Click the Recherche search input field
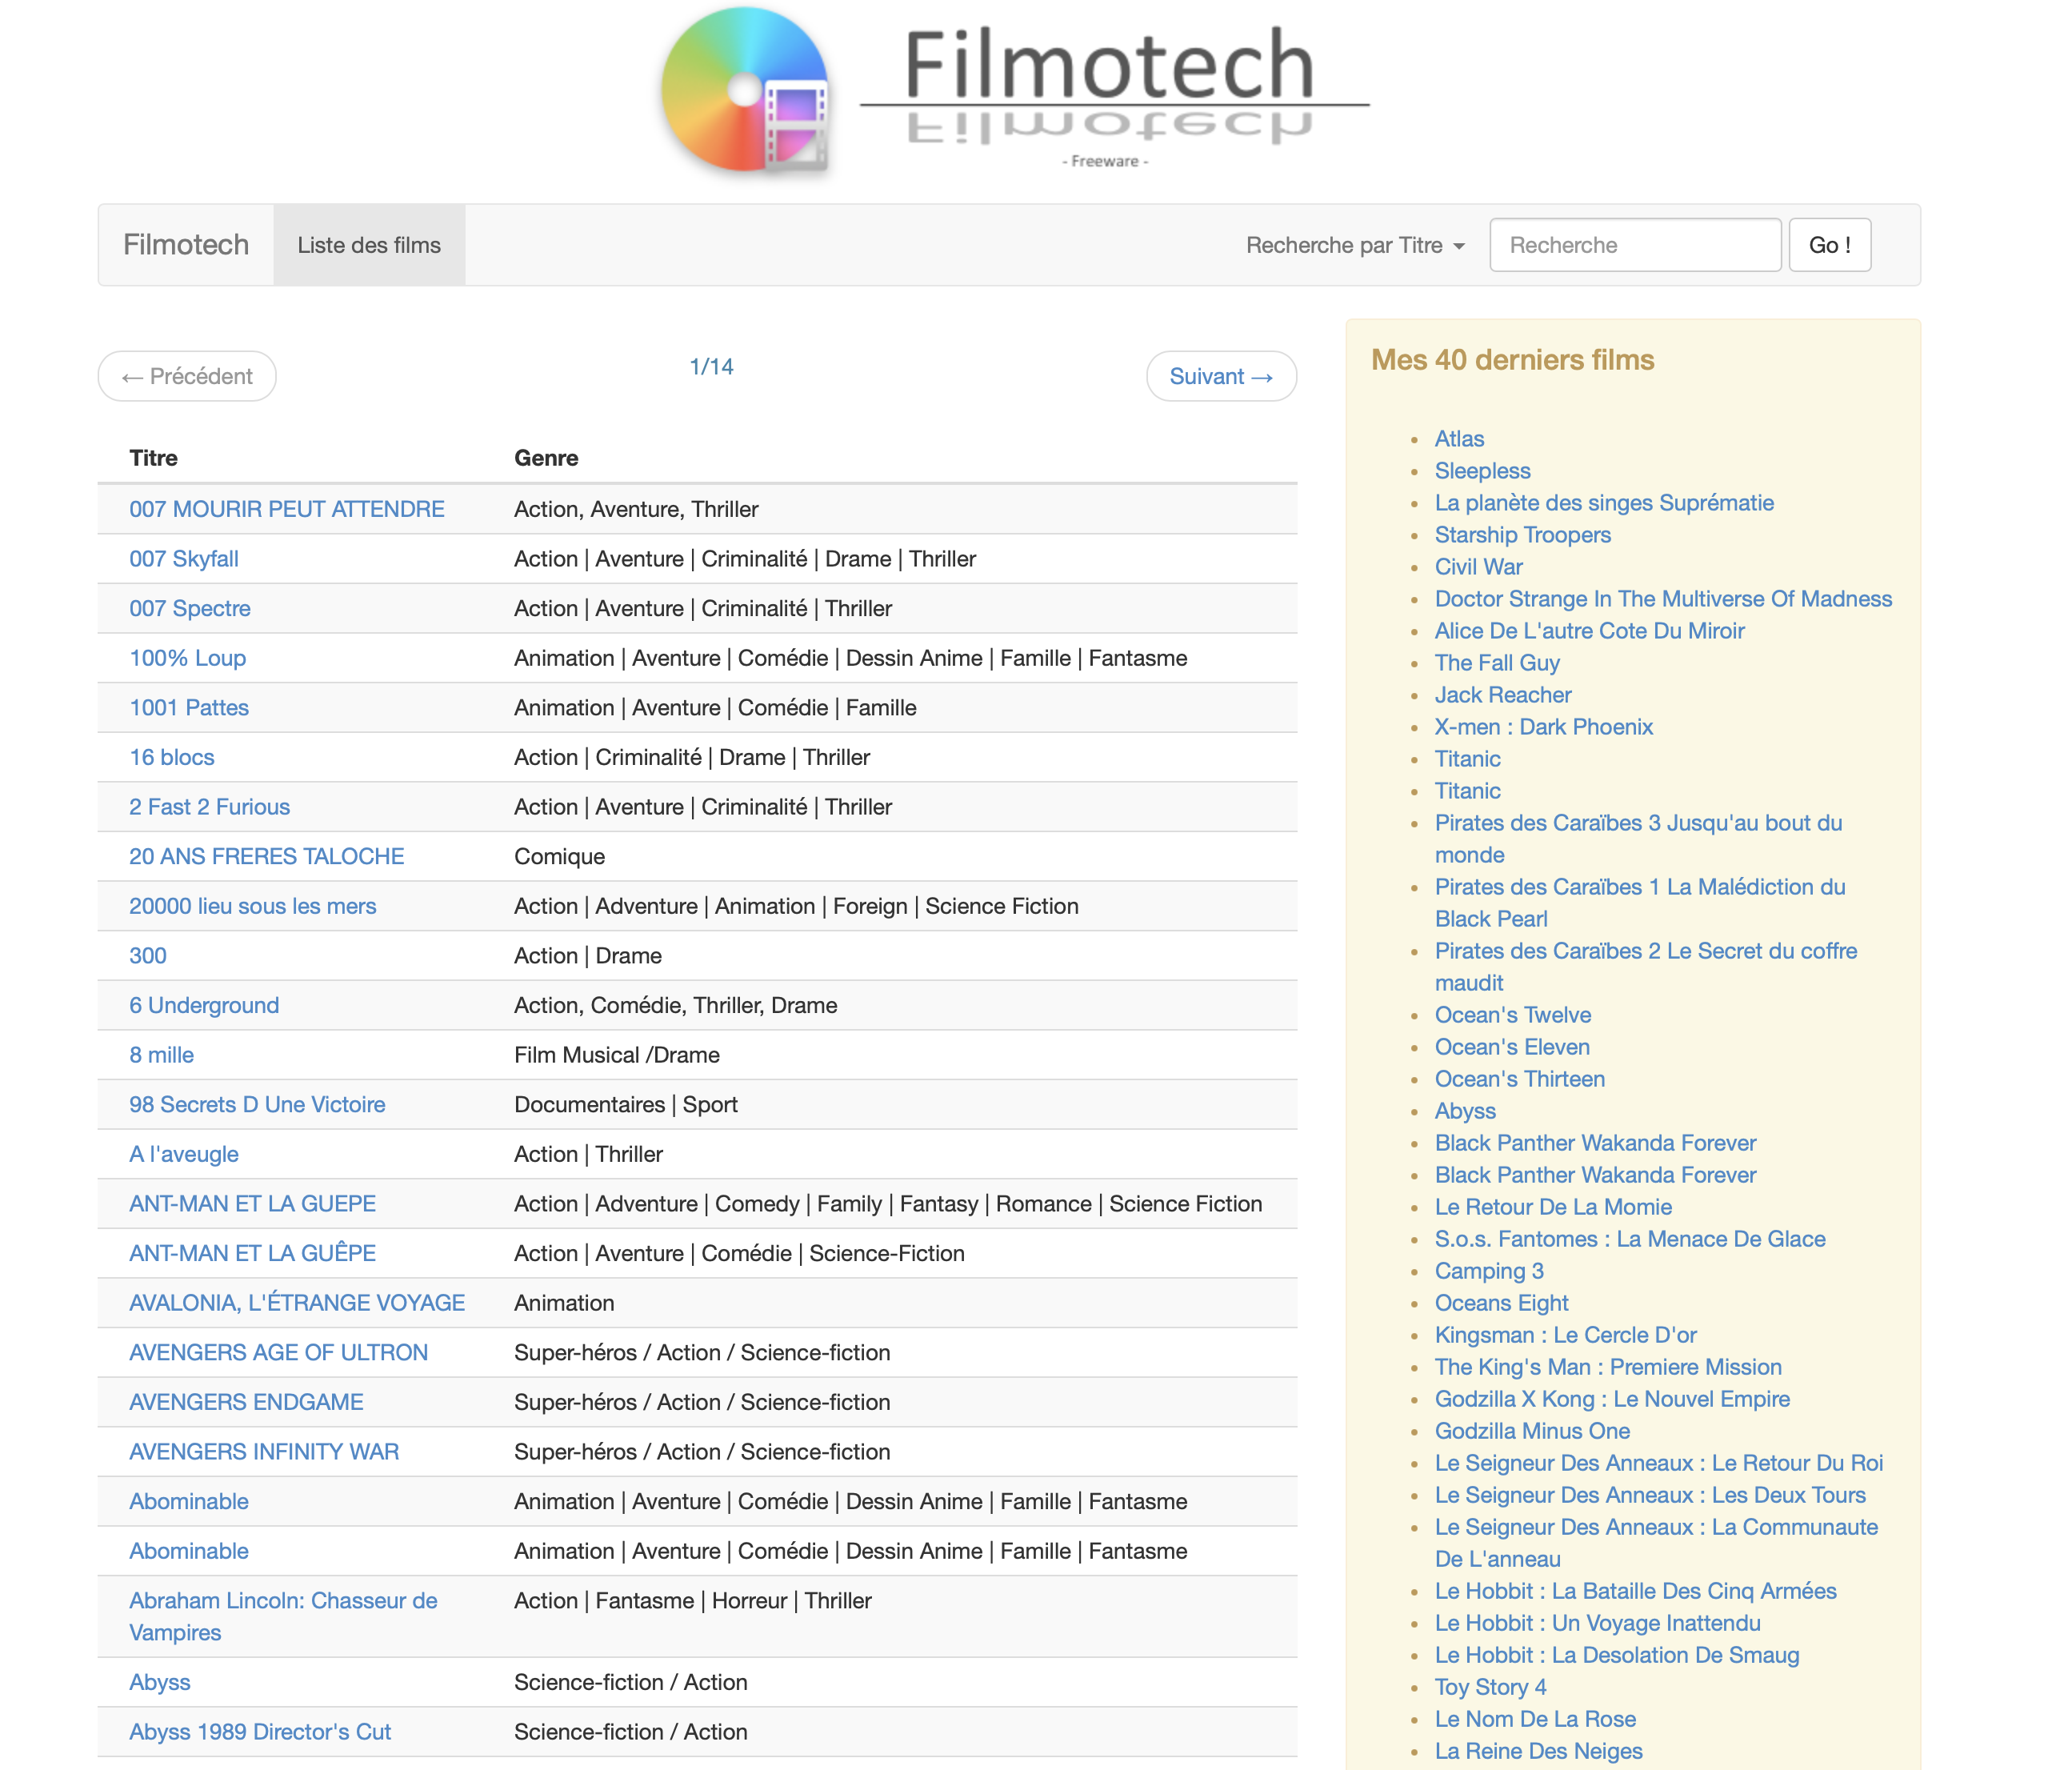This screenshot has height=1770, width=2072. [1634, 245]
